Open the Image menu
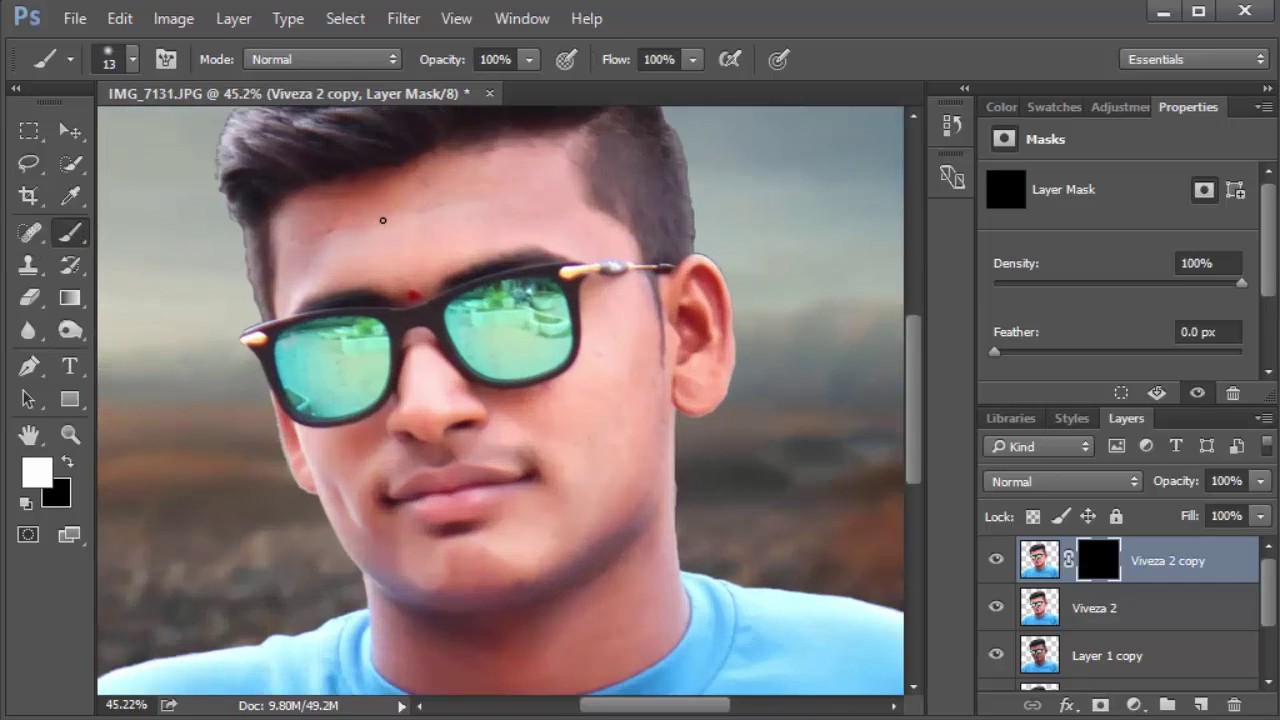This screenshot has height=720, width=1280. coord(173,18)
